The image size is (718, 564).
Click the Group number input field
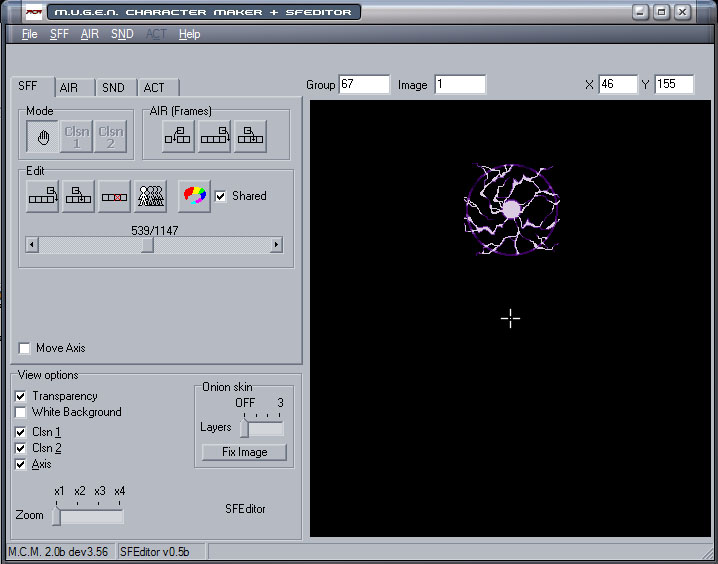[364, 85]
